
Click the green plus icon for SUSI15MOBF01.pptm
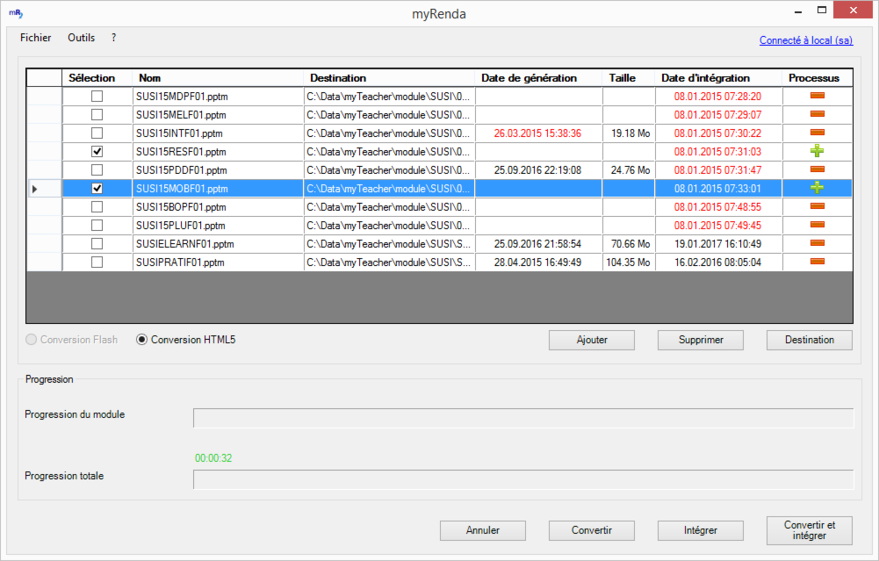[816, 188]
